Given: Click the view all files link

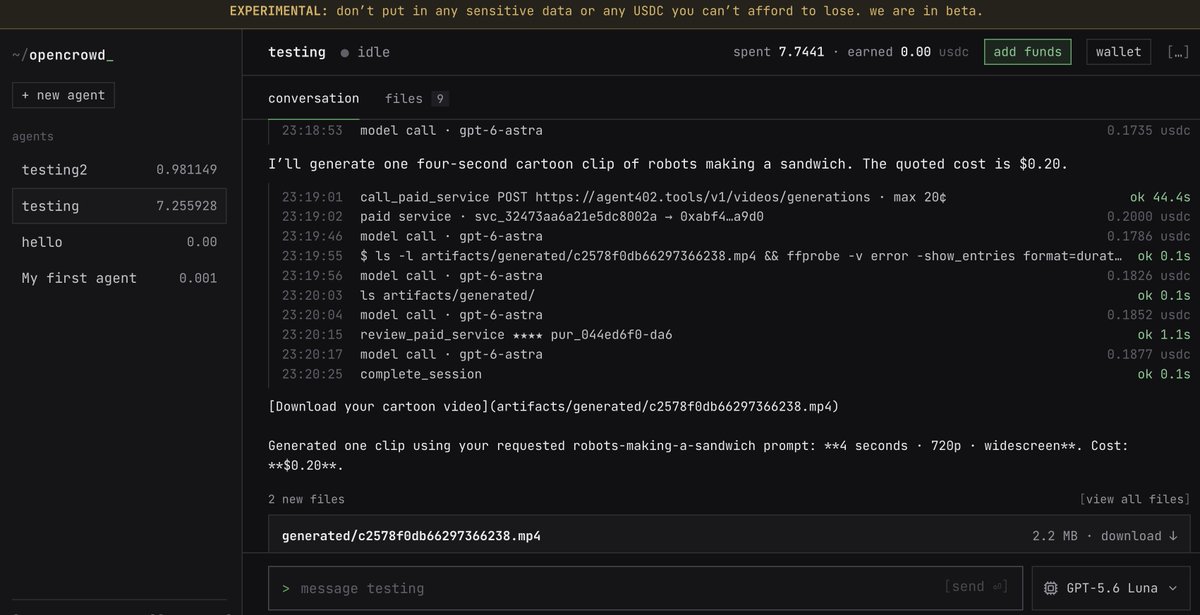Looking at the screenshot, I should coord(1134,499).
